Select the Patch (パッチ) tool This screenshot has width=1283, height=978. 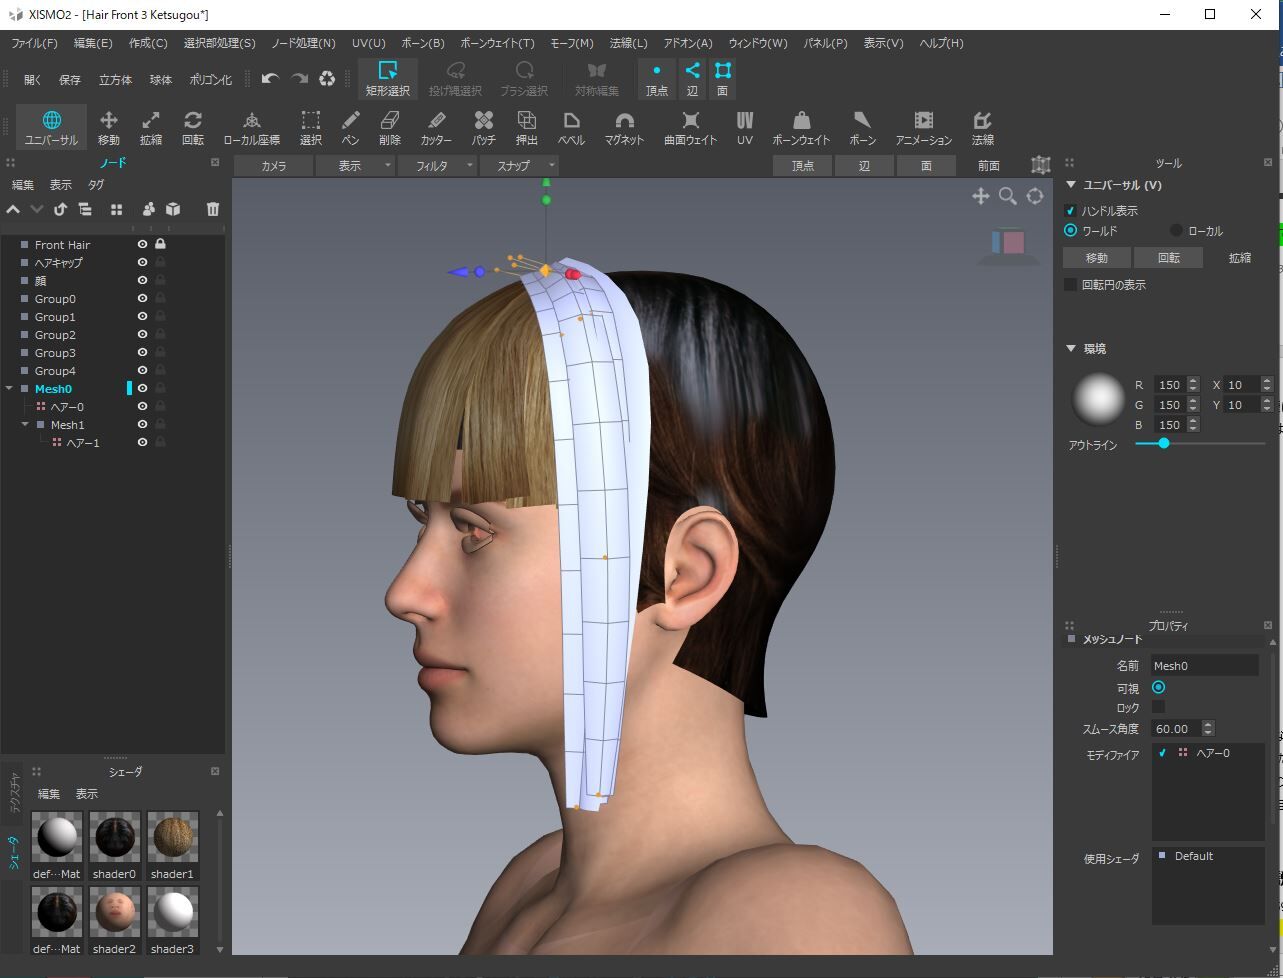click(484, 128)
